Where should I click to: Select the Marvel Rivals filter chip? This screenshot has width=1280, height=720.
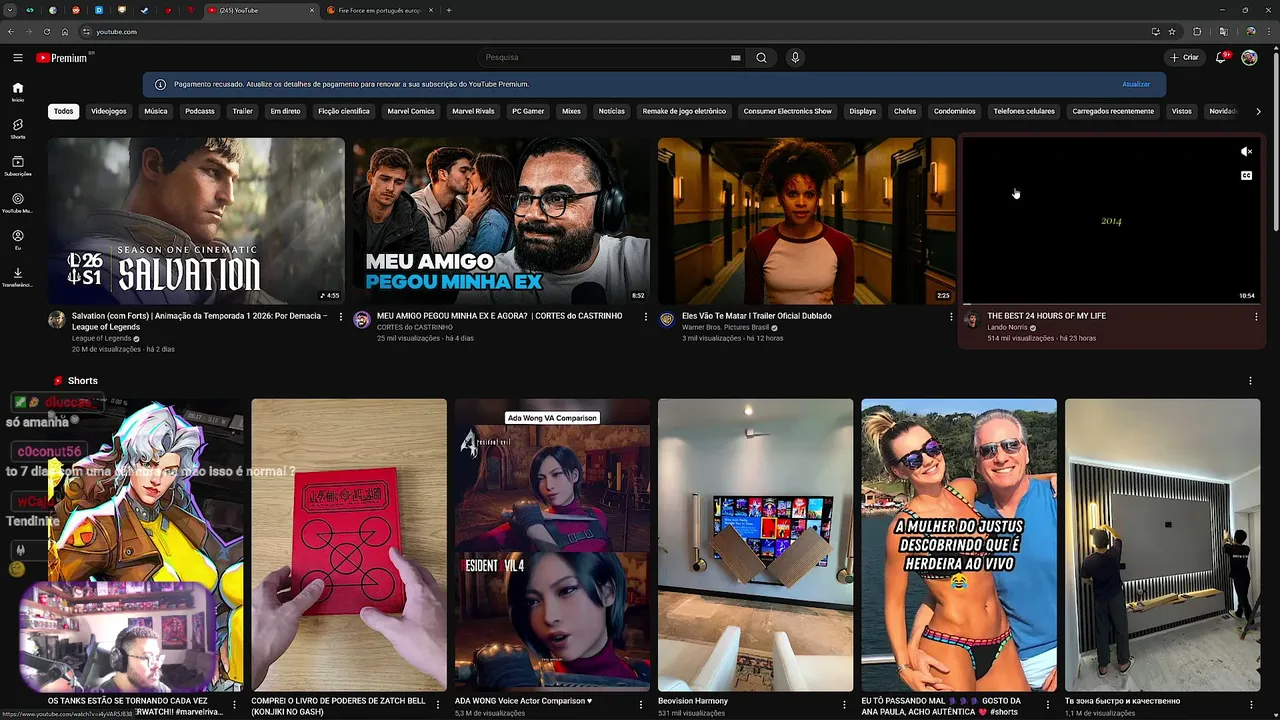click(x=473, y=111)
